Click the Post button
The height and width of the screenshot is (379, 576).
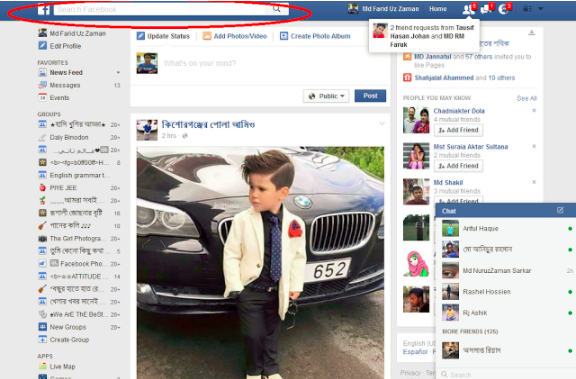pos(370,96)
